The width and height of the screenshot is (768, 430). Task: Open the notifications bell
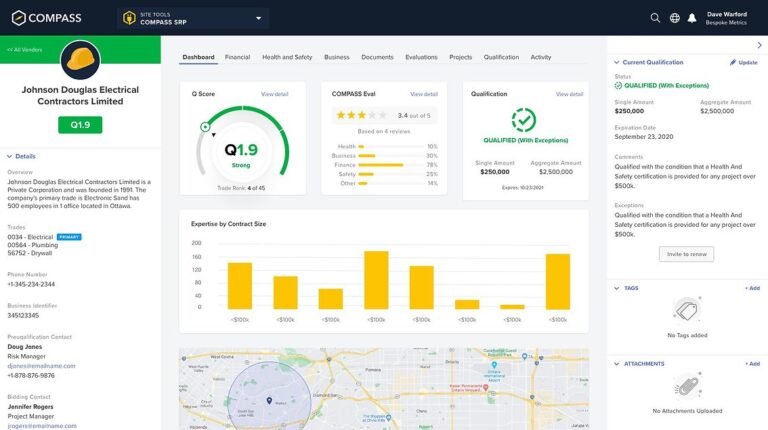click(x=692, y=18)
